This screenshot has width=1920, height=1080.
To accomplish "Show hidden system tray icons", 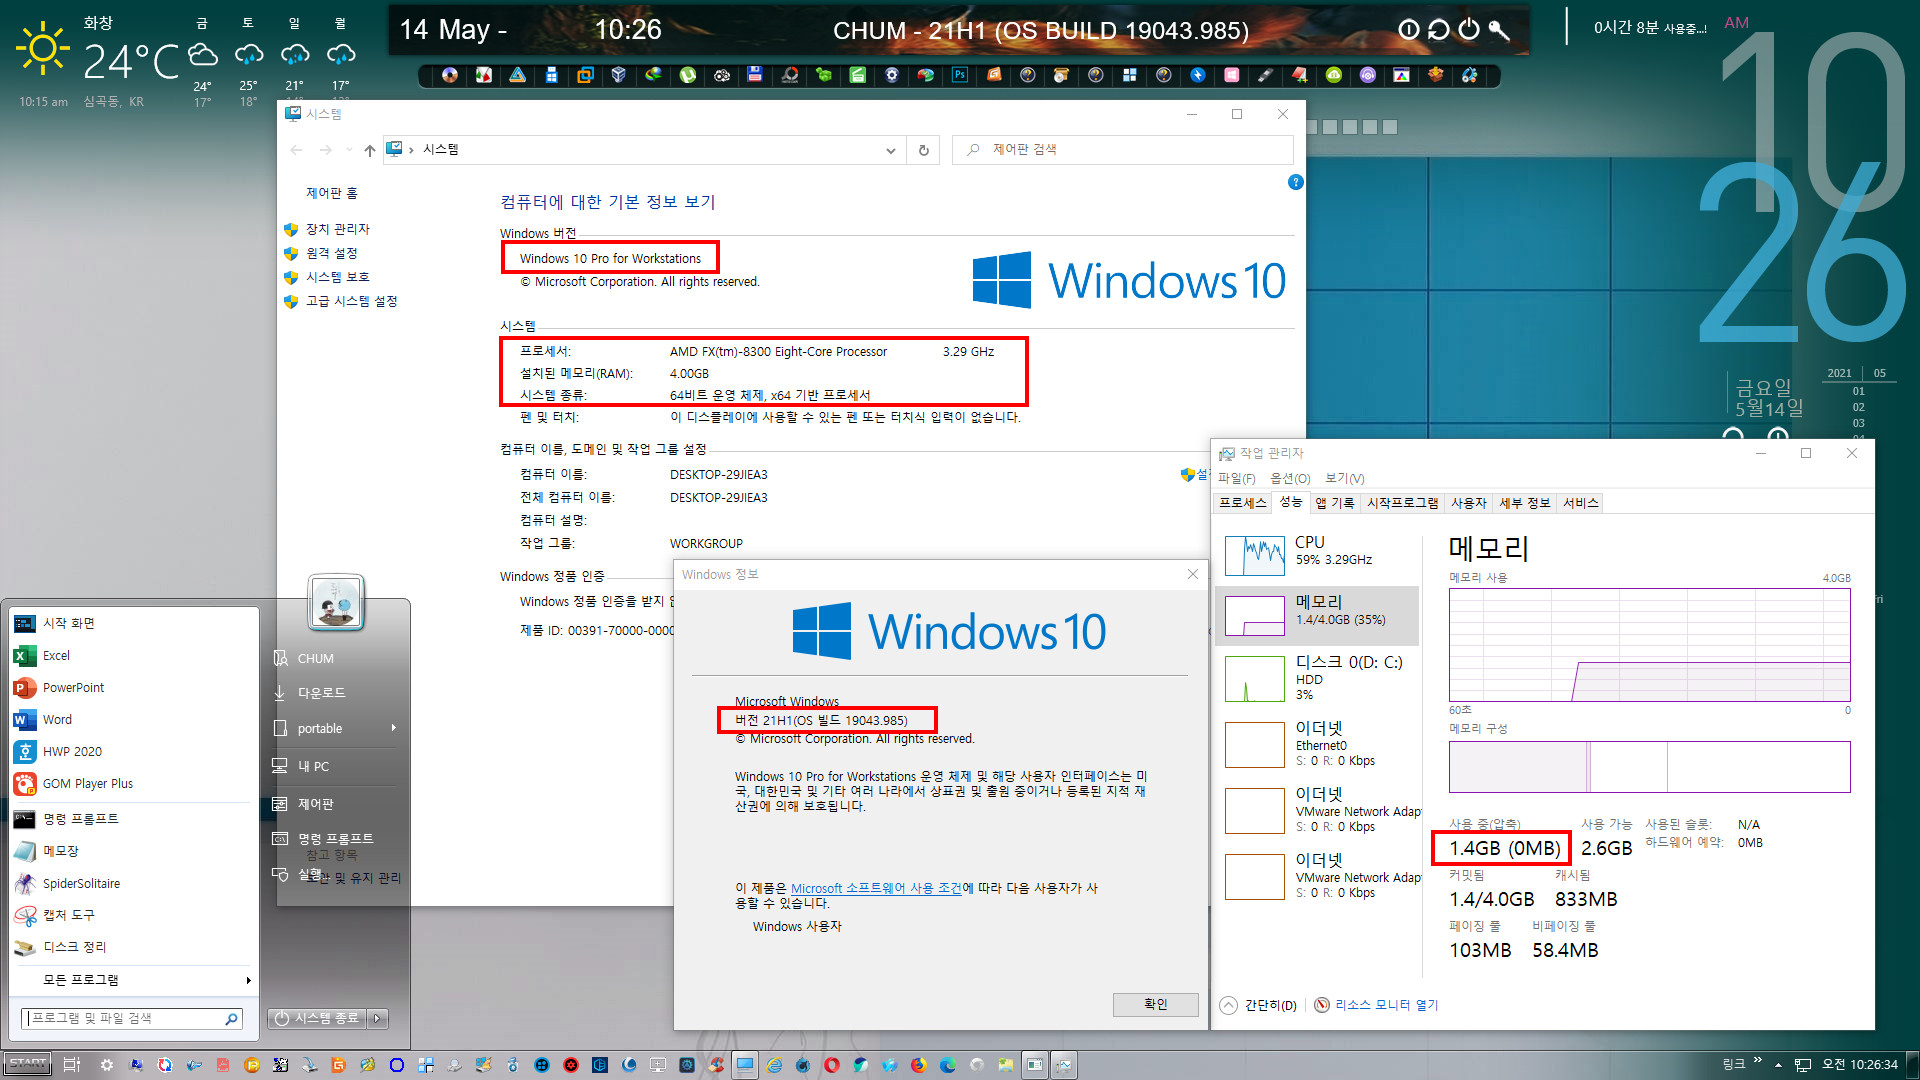I will click(x=1778, y=1065).
